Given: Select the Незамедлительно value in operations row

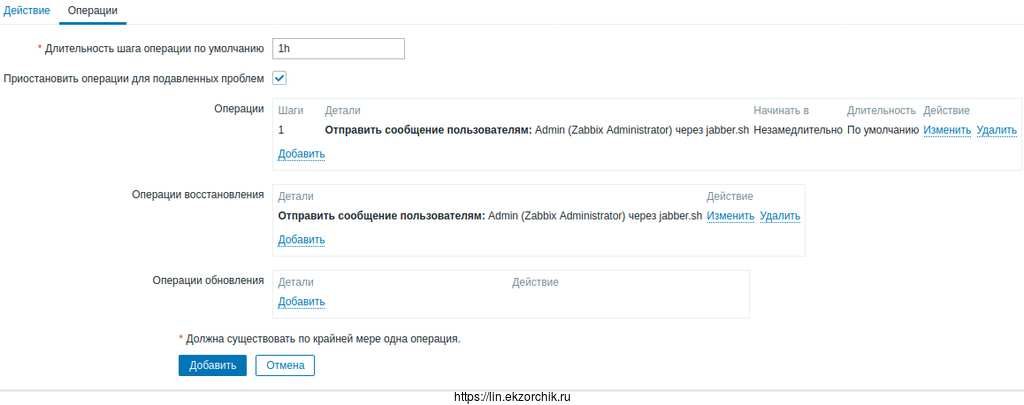Looking at the screenshot, I should click(x=797, y=130).
